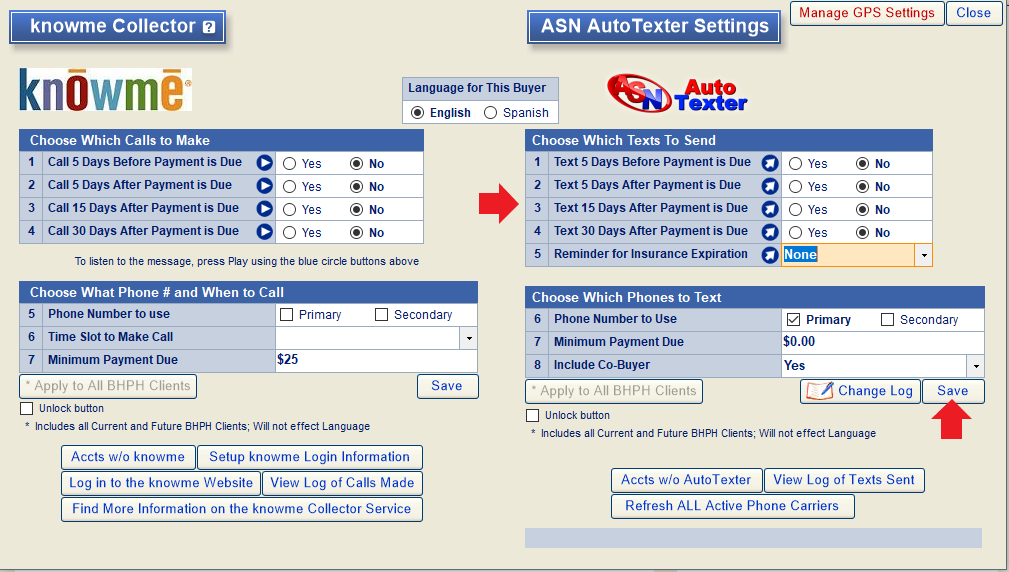Click Manage GPS Settings button

tap(867, 13)
